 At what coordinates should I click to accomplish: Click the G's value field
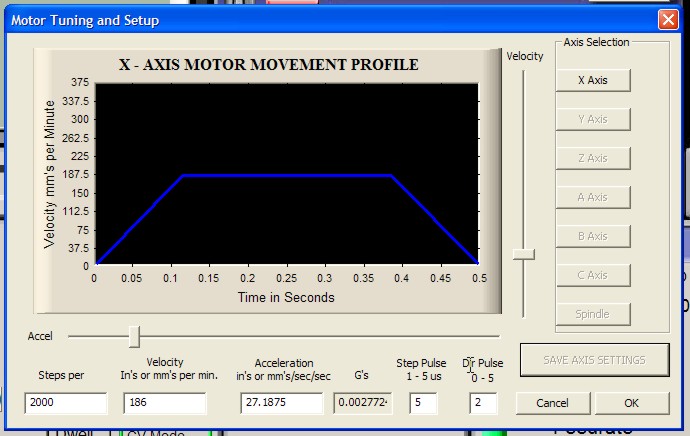(x=362, y=403)
